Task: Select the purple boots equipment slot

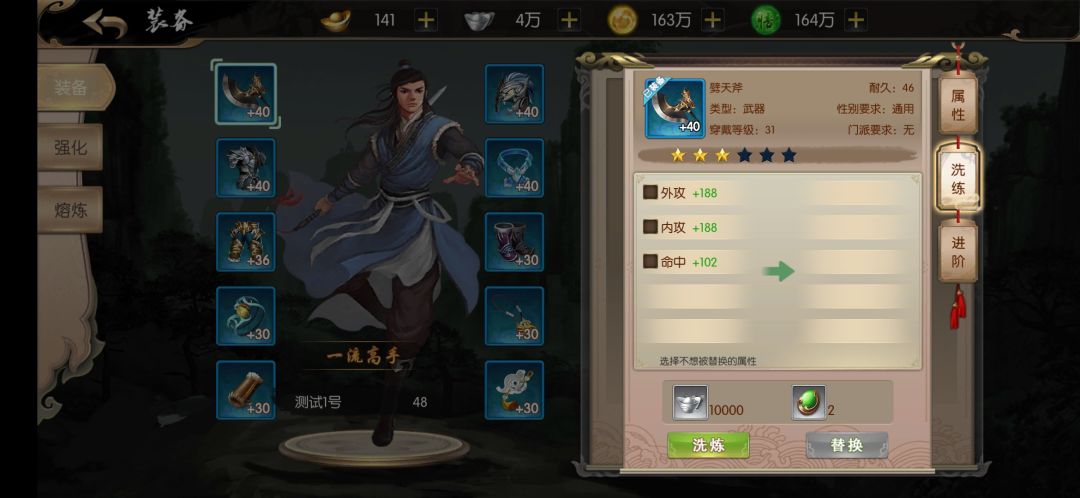Action: pos(515,242)
